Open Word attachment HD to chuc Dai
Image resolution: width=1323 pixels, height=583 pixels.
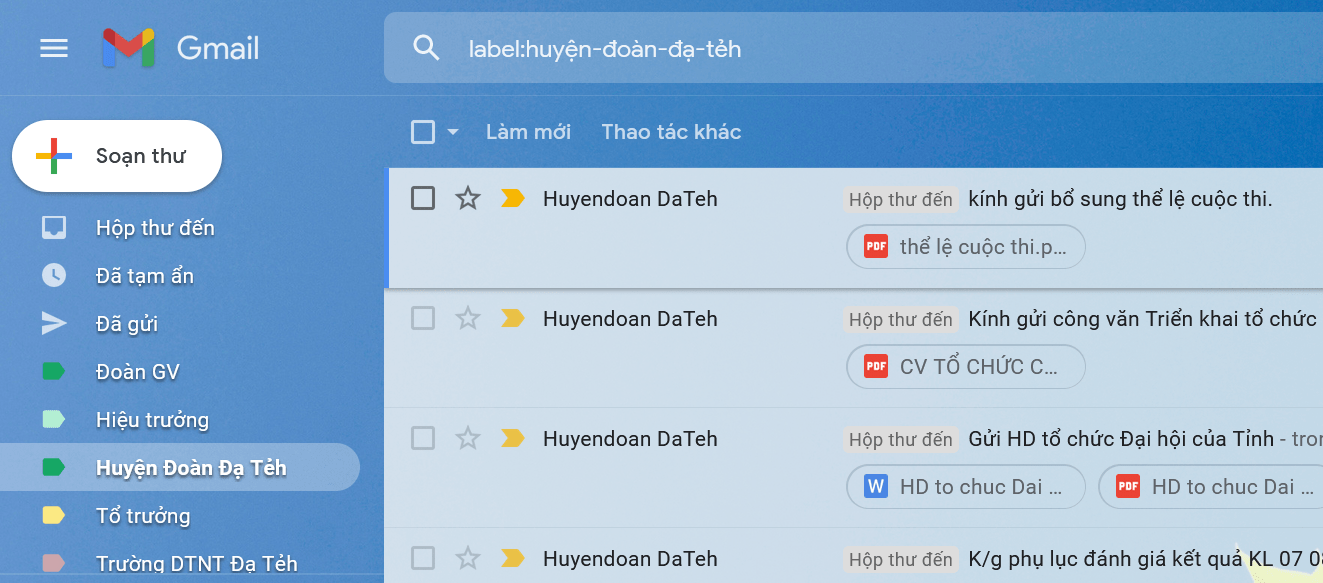pos(965,487)
